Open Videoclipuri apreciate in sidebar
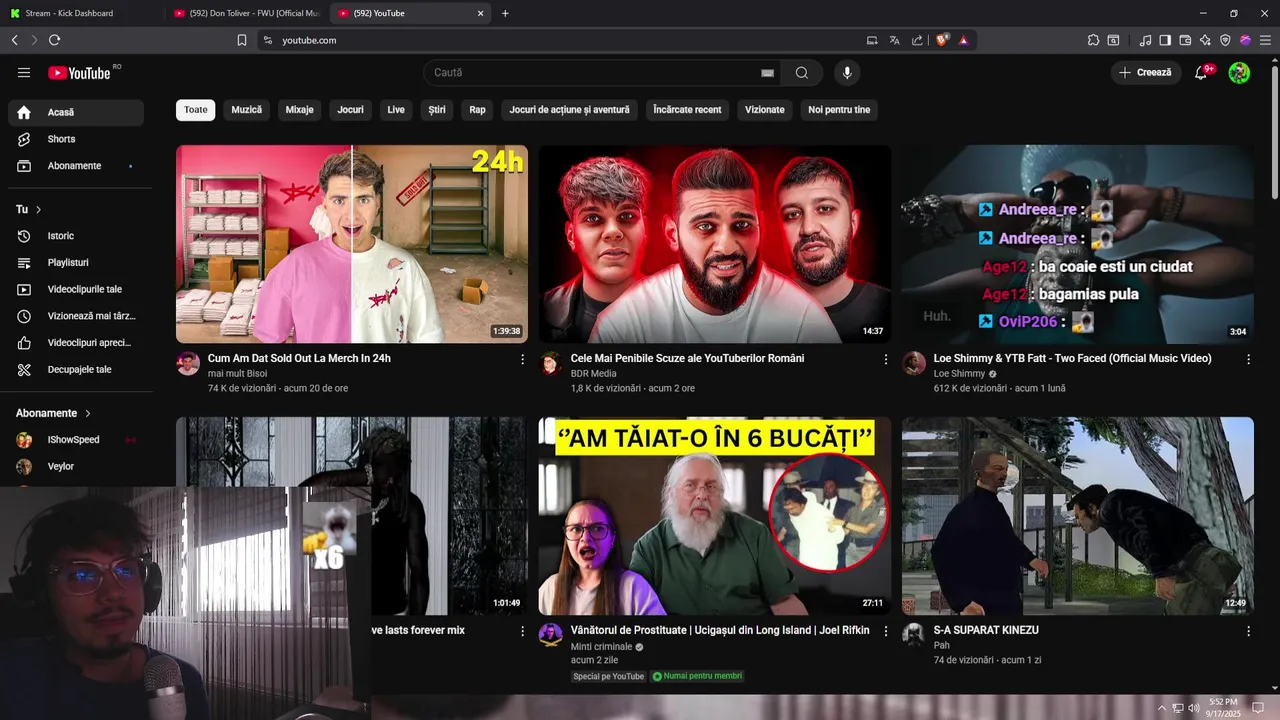Screen dimensions: 1280x720 point(76,343)
